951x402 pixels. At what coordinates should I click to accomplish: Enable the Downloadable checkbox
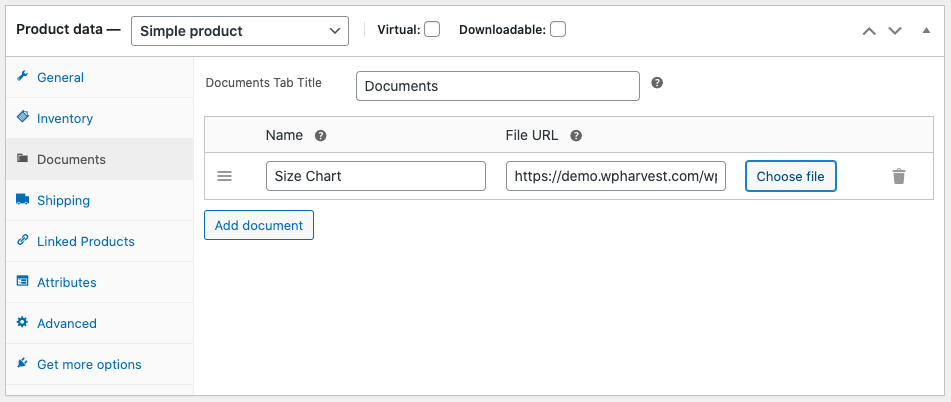[x=558, y=29]
